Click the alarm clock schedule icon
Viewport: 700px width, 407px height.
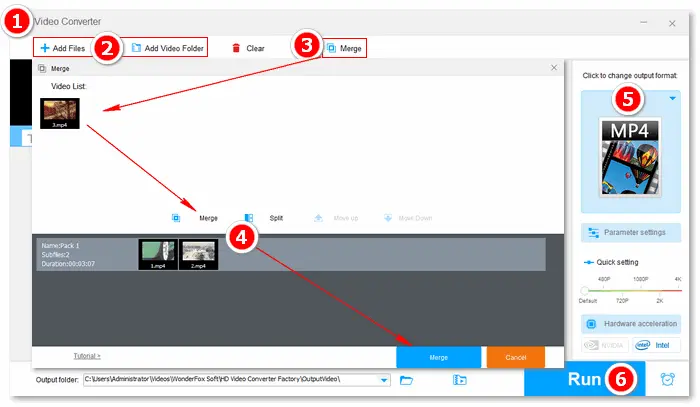click(x=667, y=380)
